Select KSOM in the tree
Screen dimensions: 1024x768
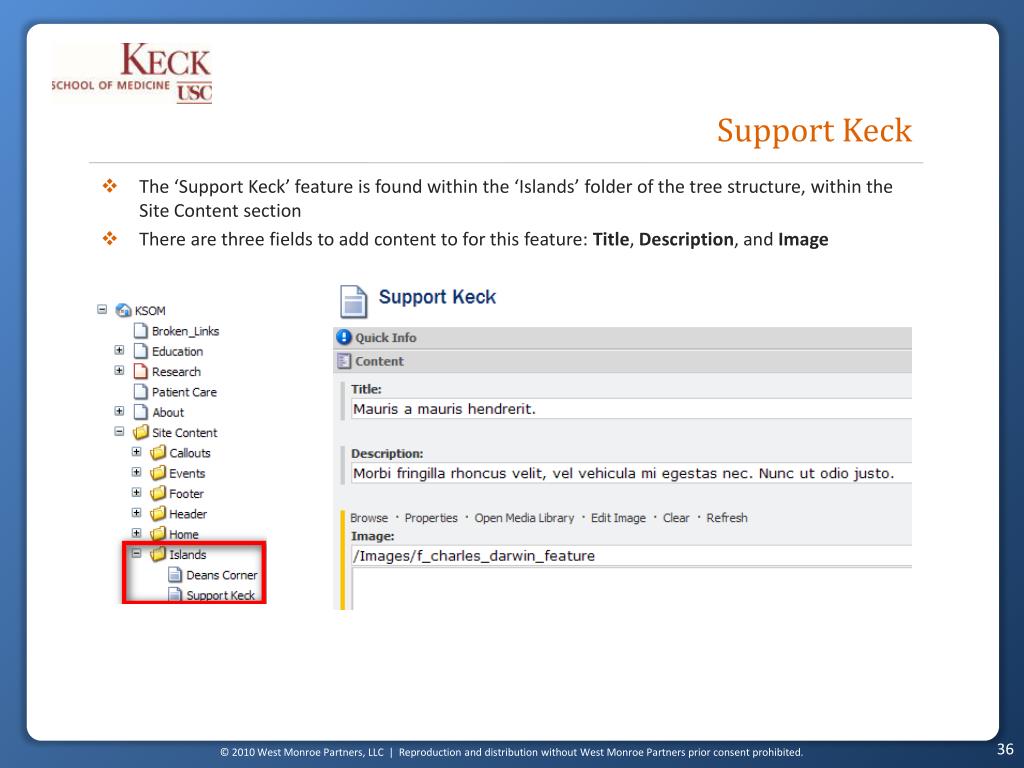[x=150, y=311]
